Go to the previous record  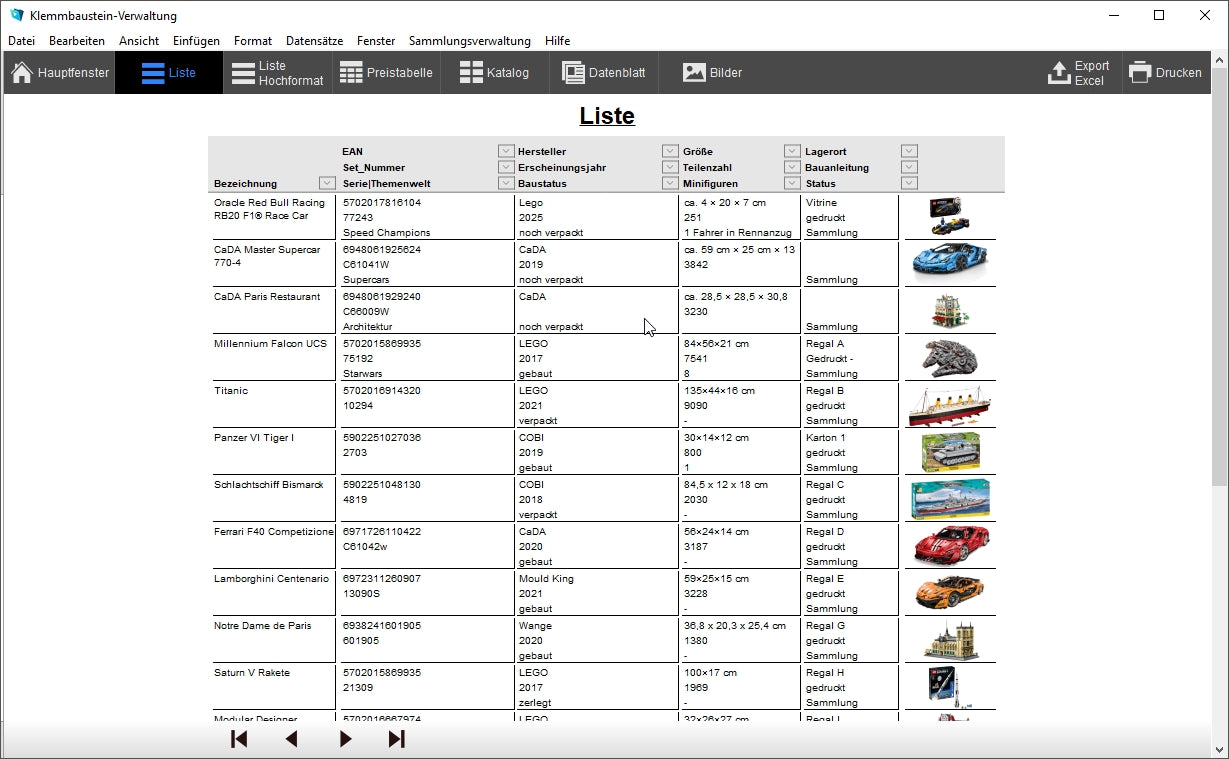click(x=292, y=739)
